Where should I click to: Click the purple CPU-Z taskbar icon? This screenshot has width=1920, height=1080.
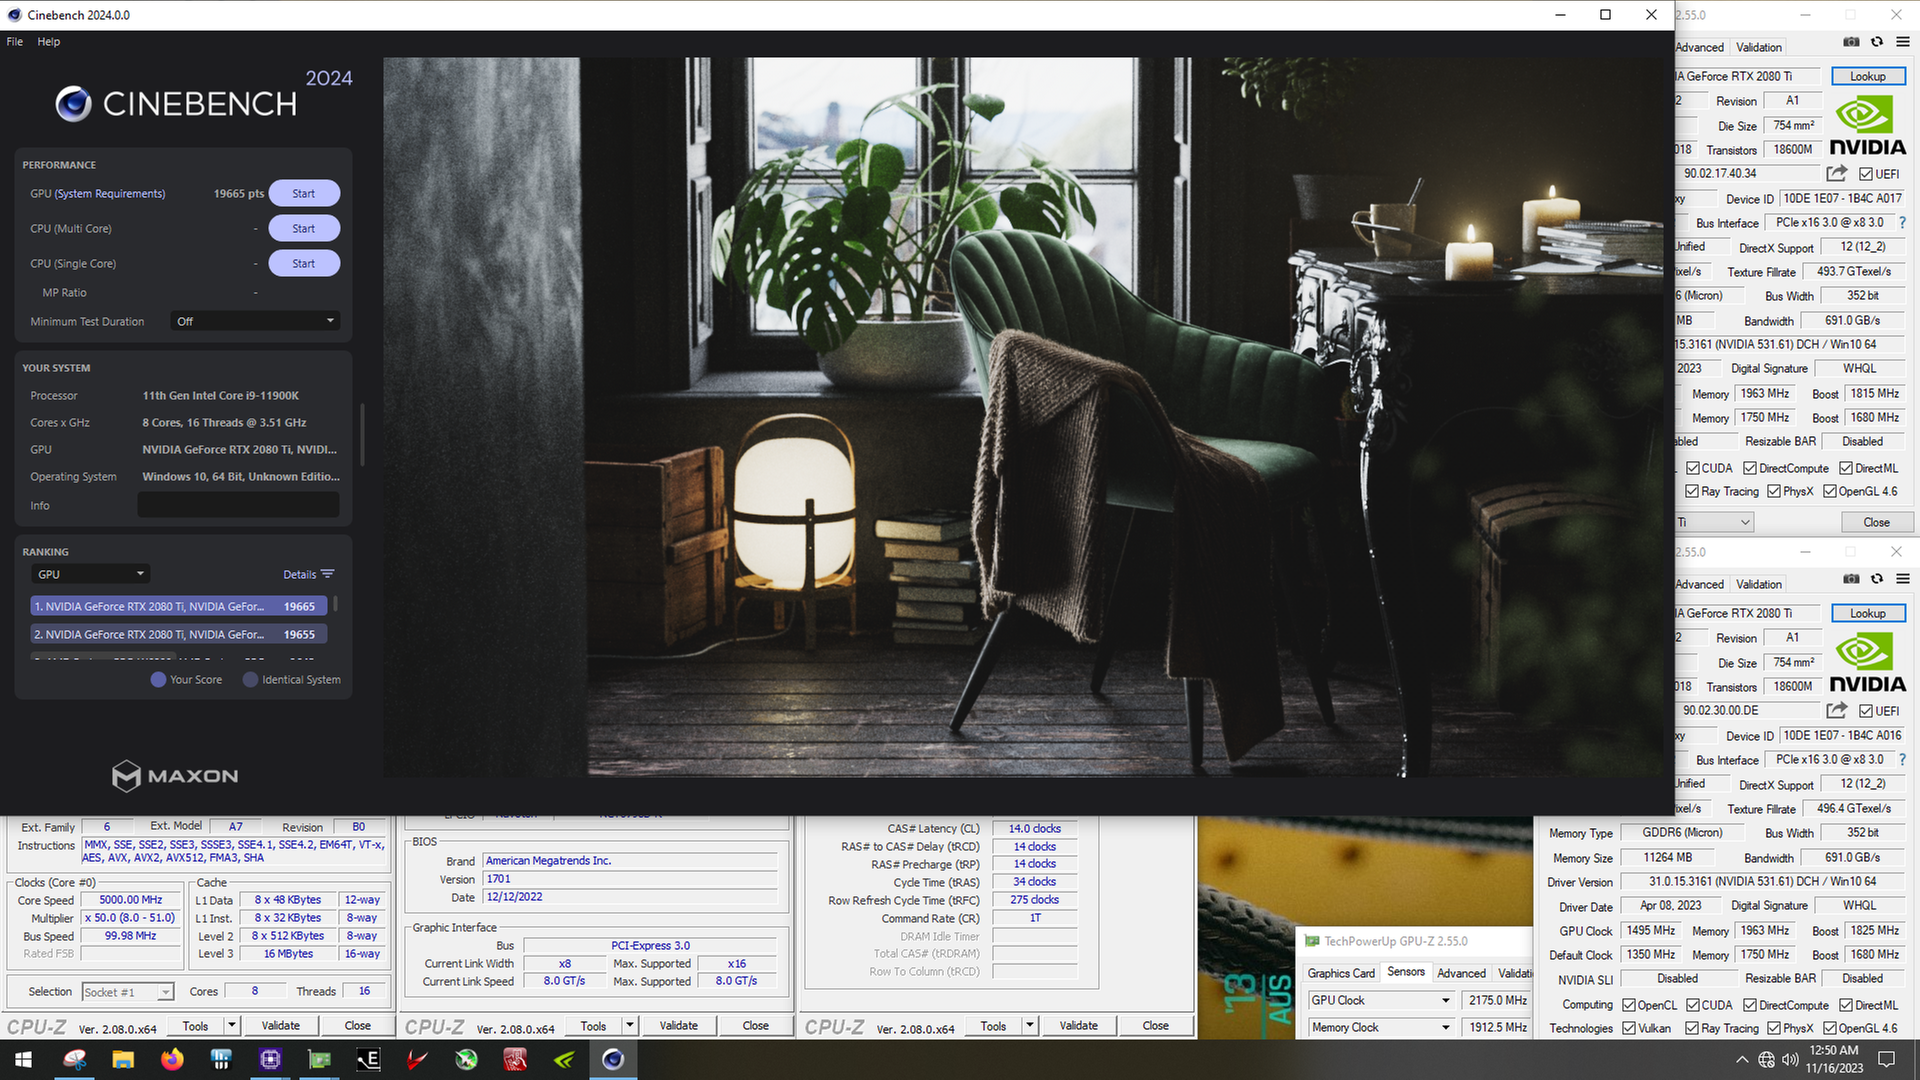pos(270,1059)
